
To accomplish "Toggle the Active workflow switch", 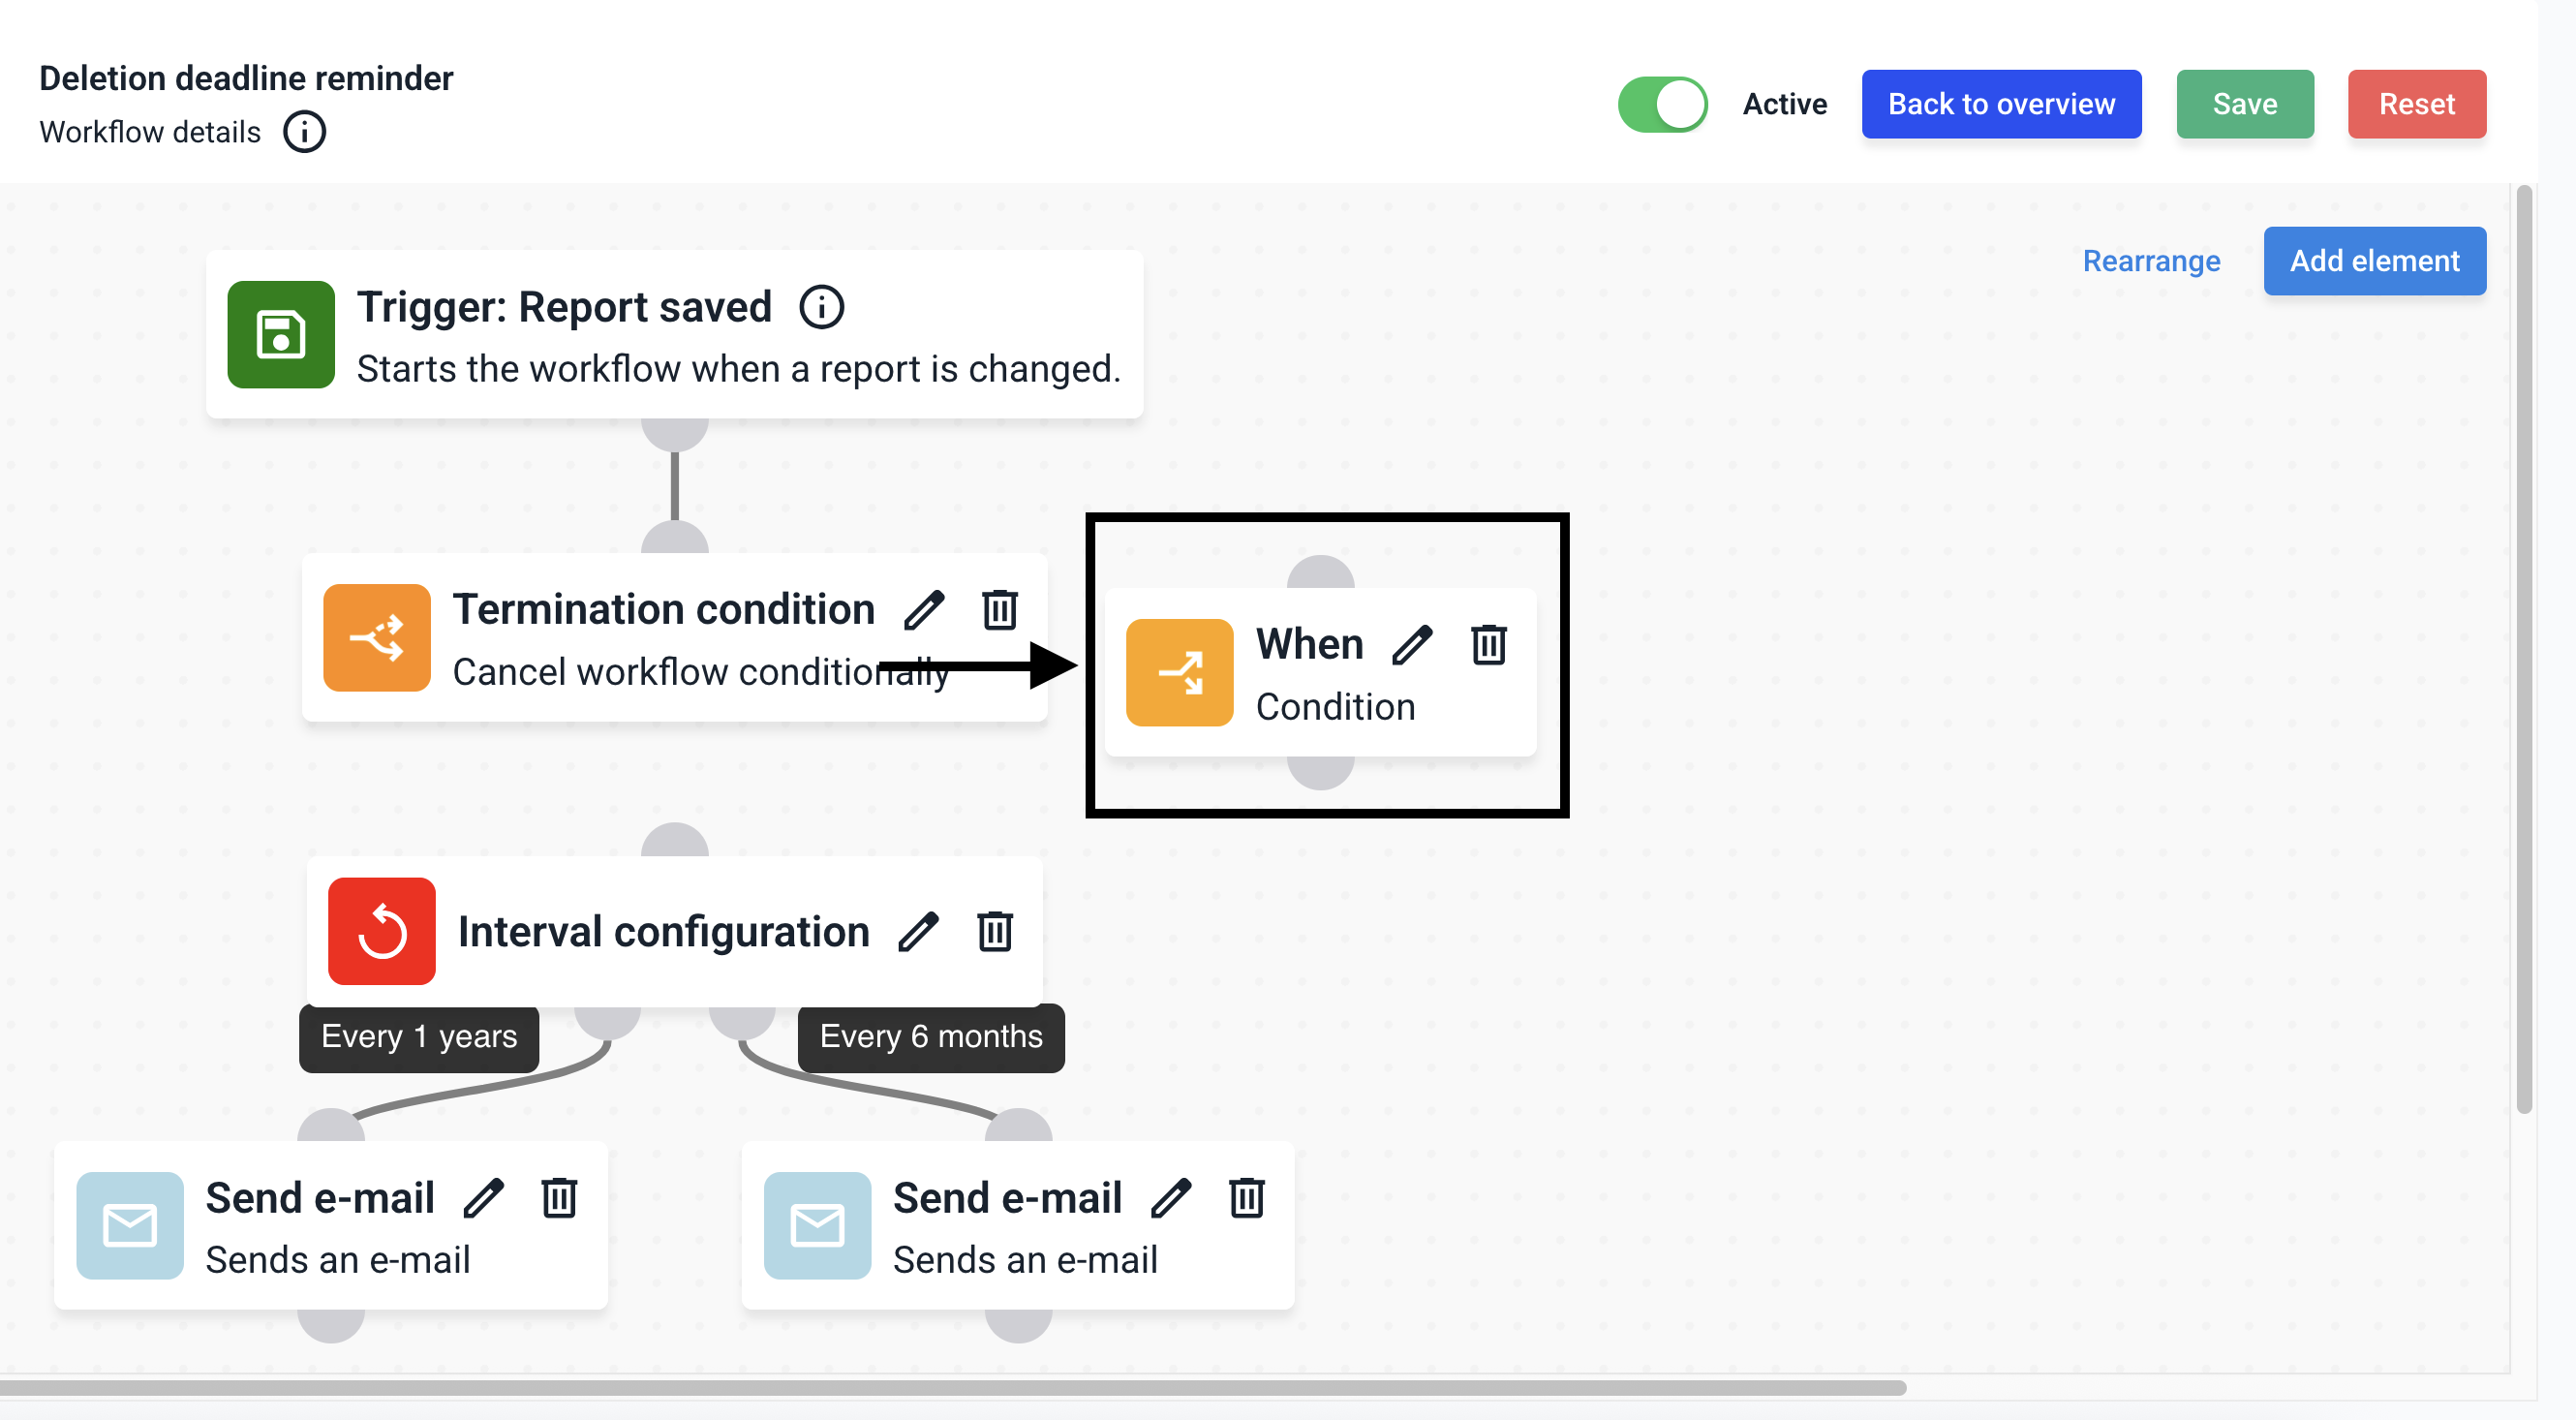I will pos(1662,104).
